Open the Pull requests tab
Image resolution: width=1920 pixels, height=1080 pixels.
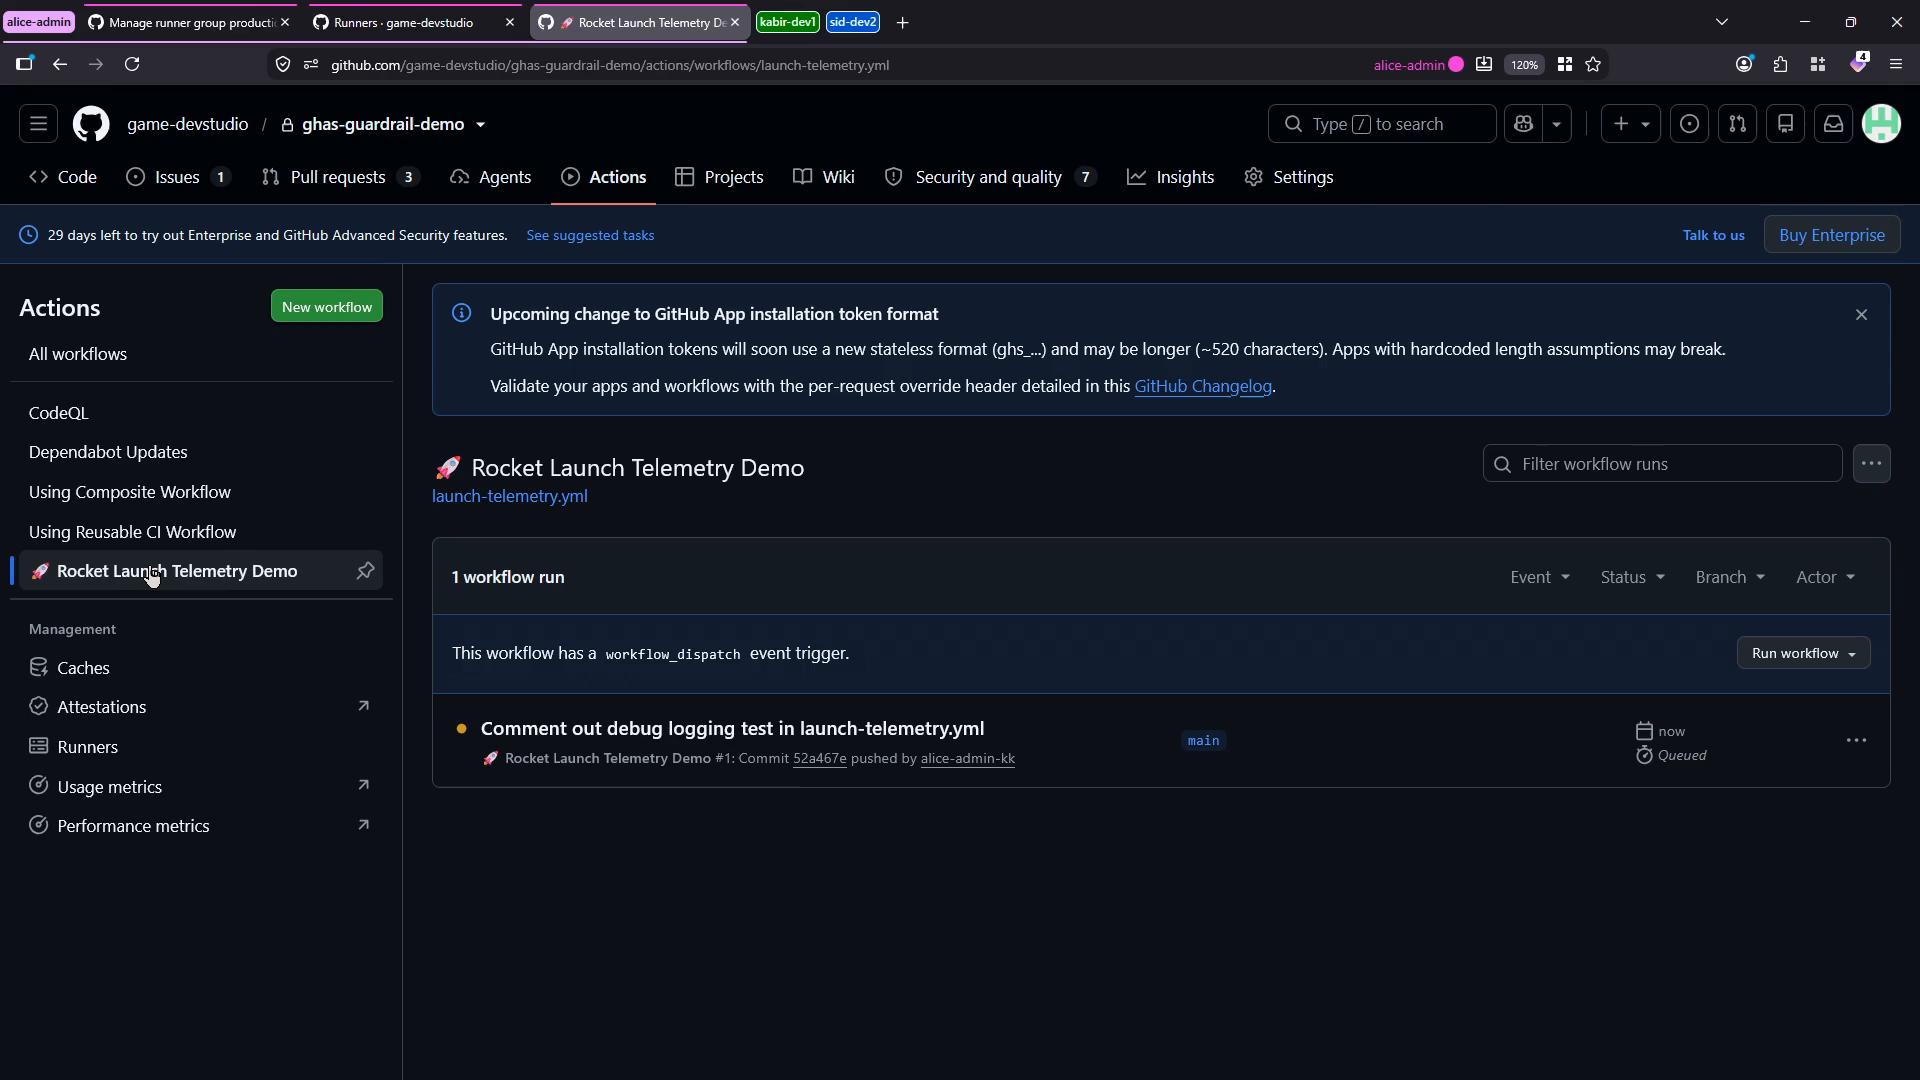pos(340,177)
